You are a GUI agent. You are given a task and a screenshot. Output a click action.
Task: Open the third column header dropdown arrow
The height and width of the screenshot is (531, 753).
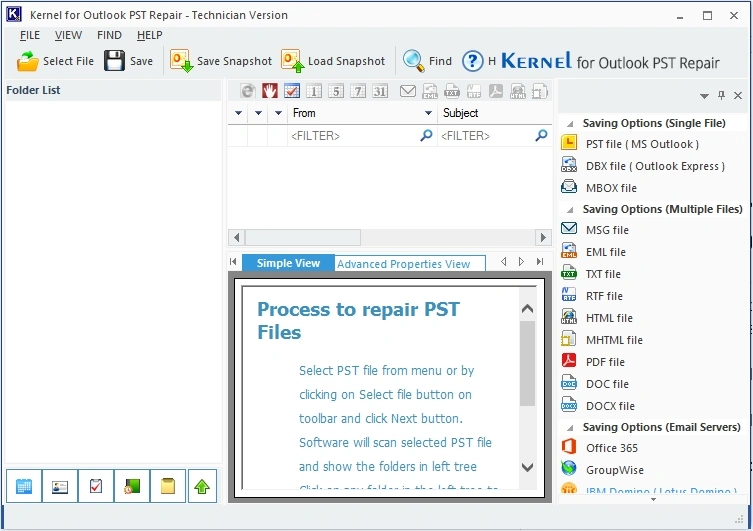(x=278, y=113)
